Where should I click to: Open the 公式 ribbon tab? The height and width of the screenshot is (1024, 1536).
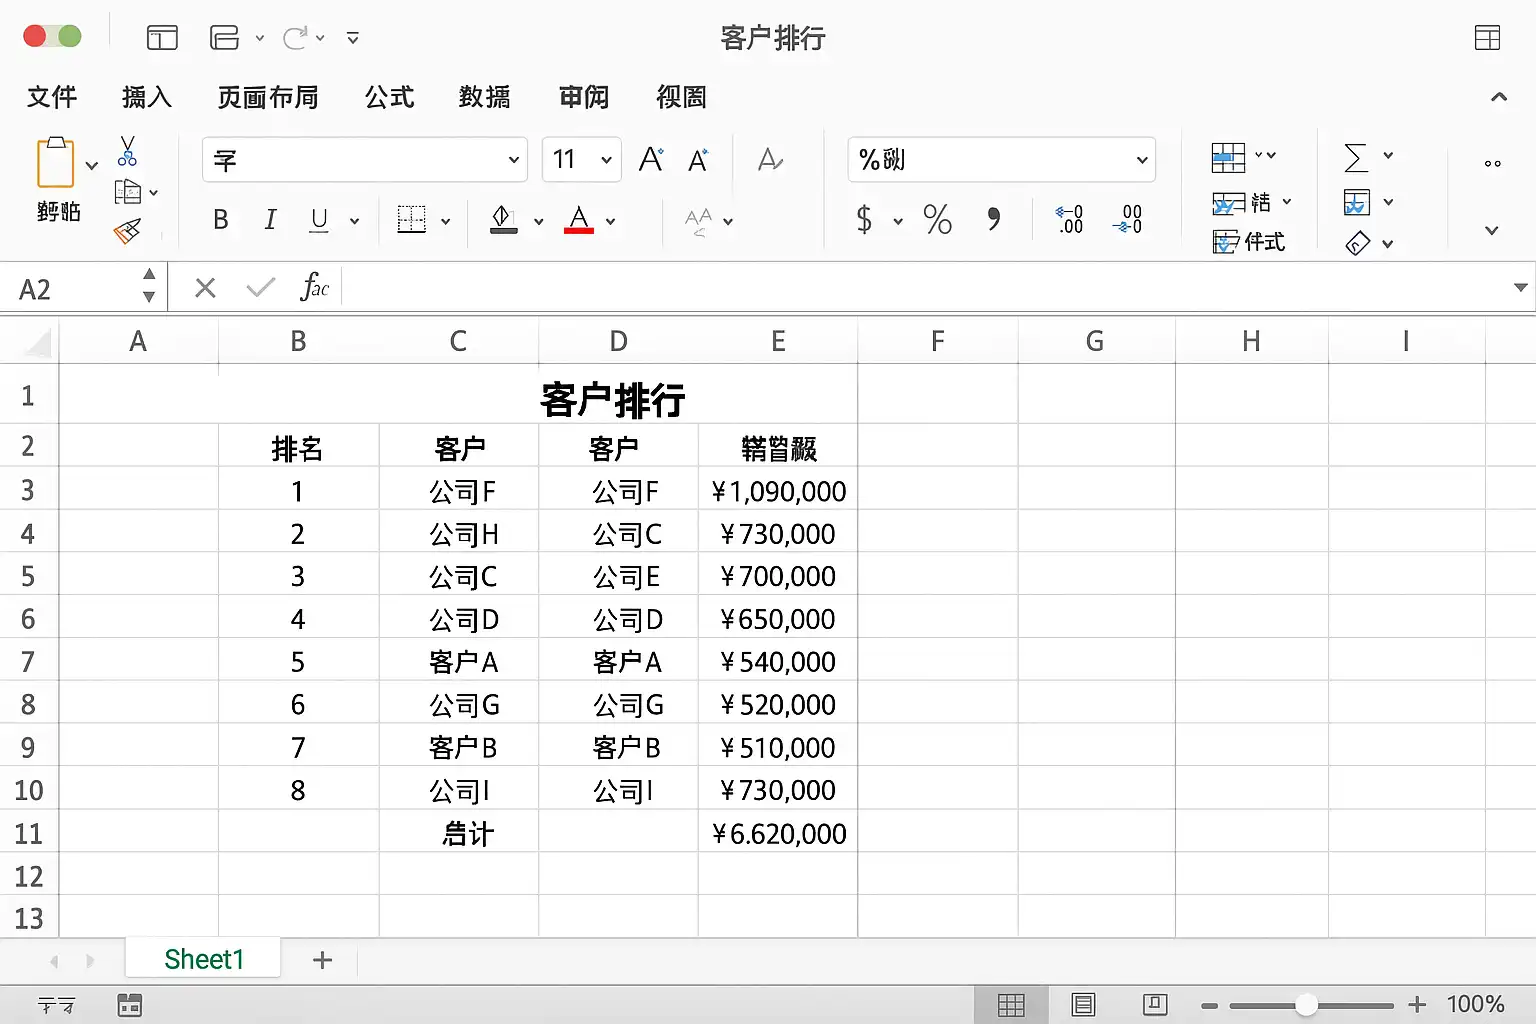(x=389, y=97)
